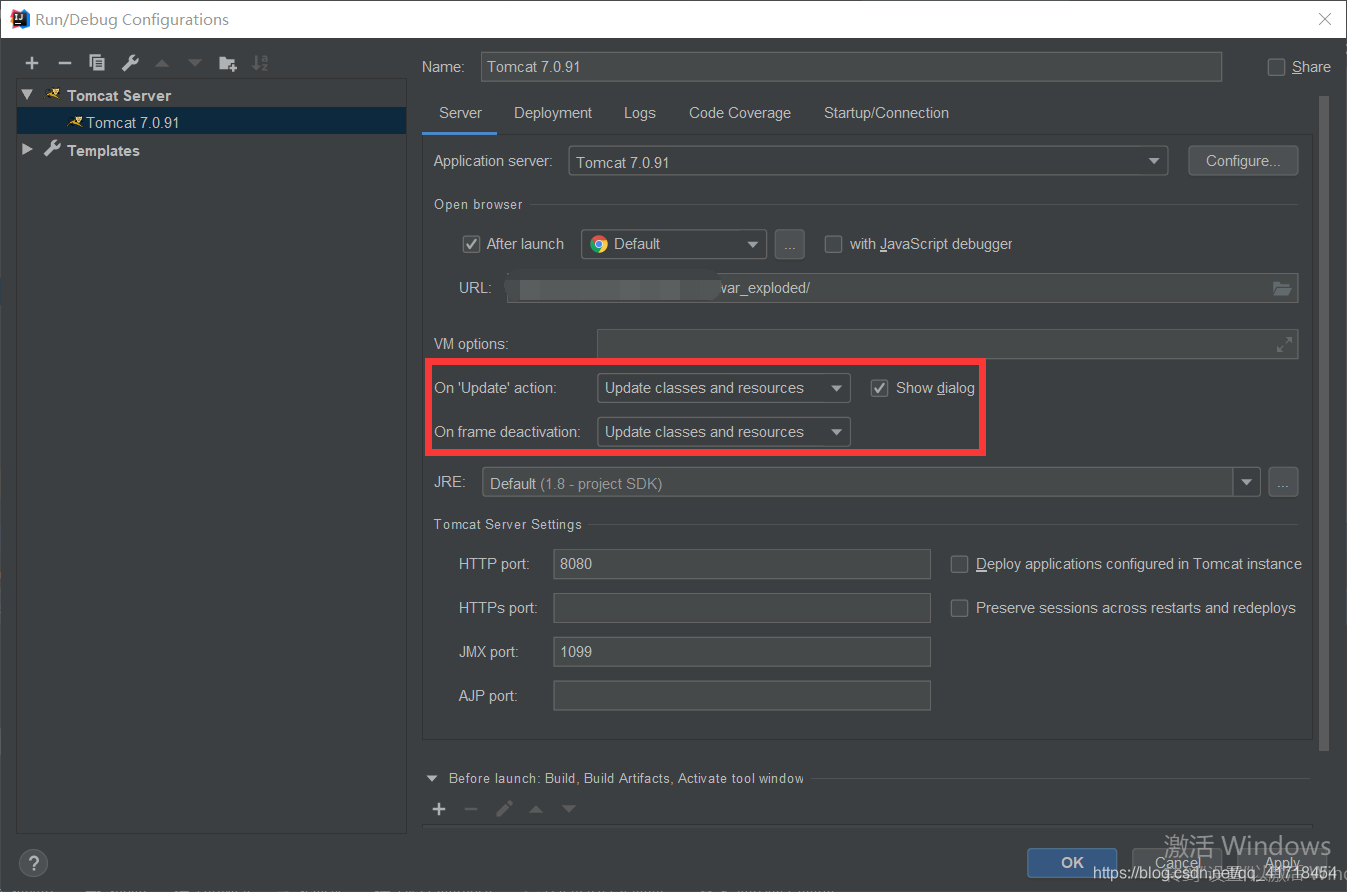Screen dimensions: 1347x892
Task: Click the HTTPs port field
Action: [x=742, y=608]
